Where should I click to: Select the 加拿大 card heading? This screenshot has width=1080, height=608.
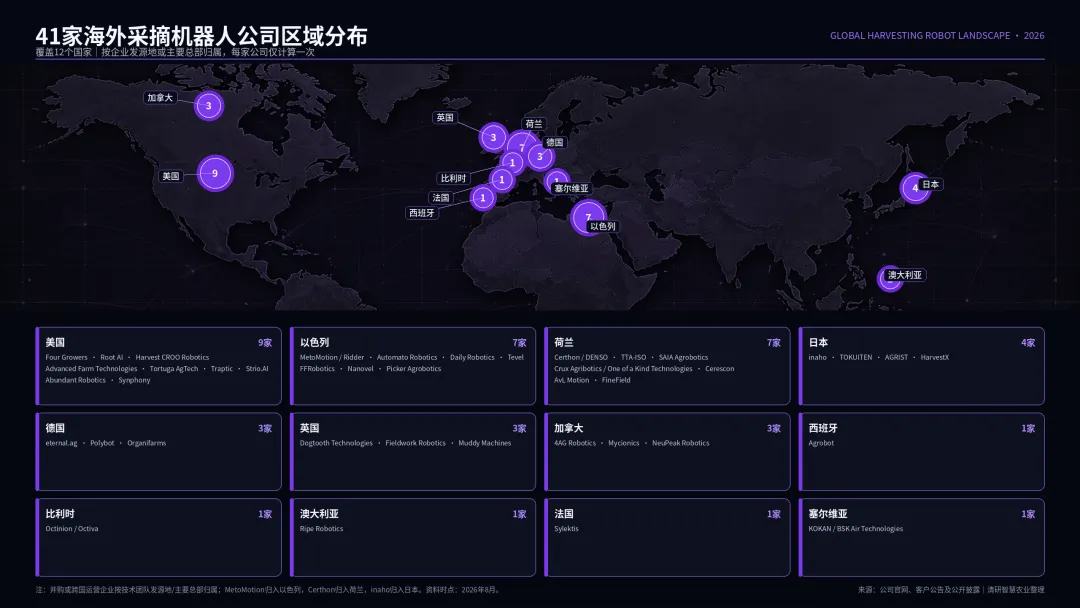point(568,428)
